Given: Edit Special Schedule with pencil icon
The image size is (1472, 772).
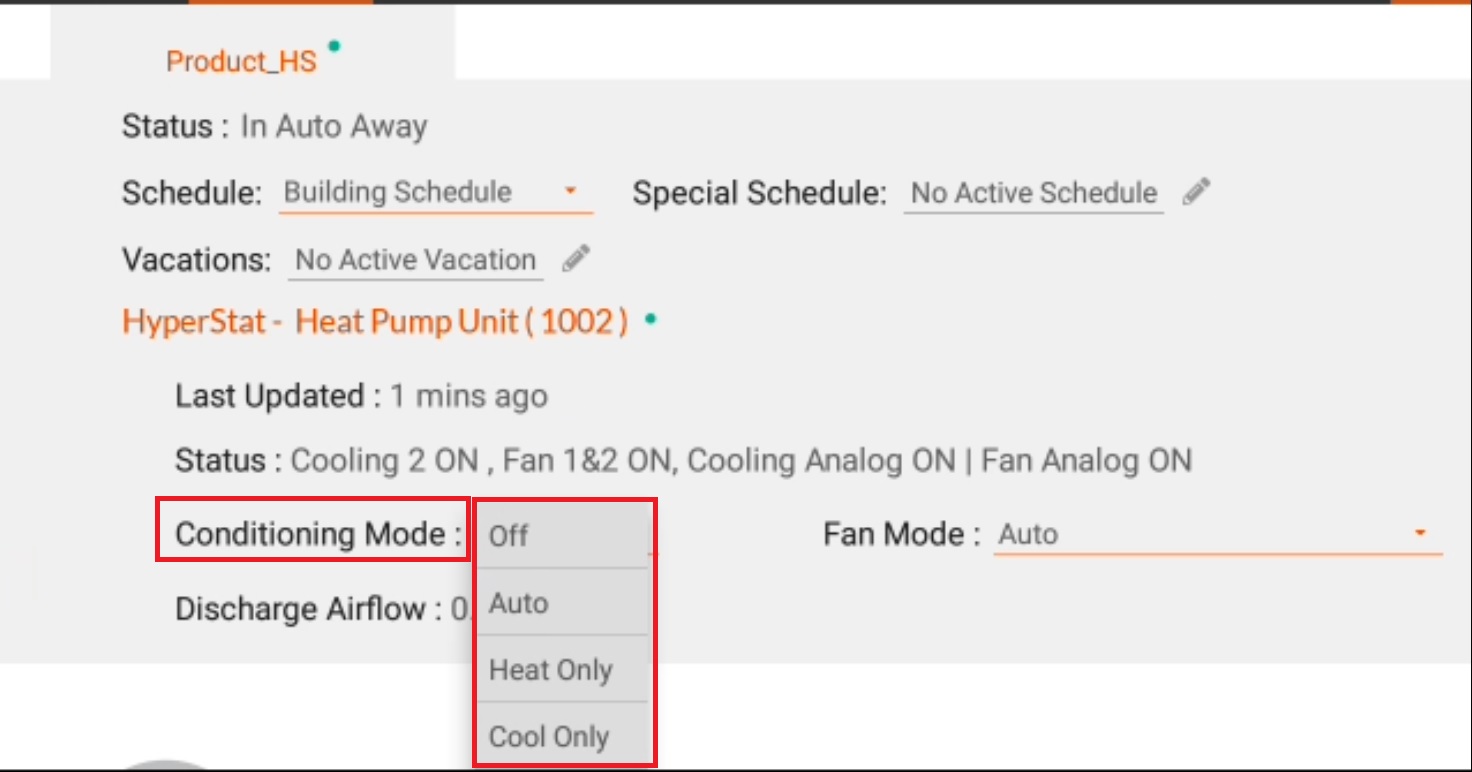Looking at the screenshot, I should [x=1196, y=192].
